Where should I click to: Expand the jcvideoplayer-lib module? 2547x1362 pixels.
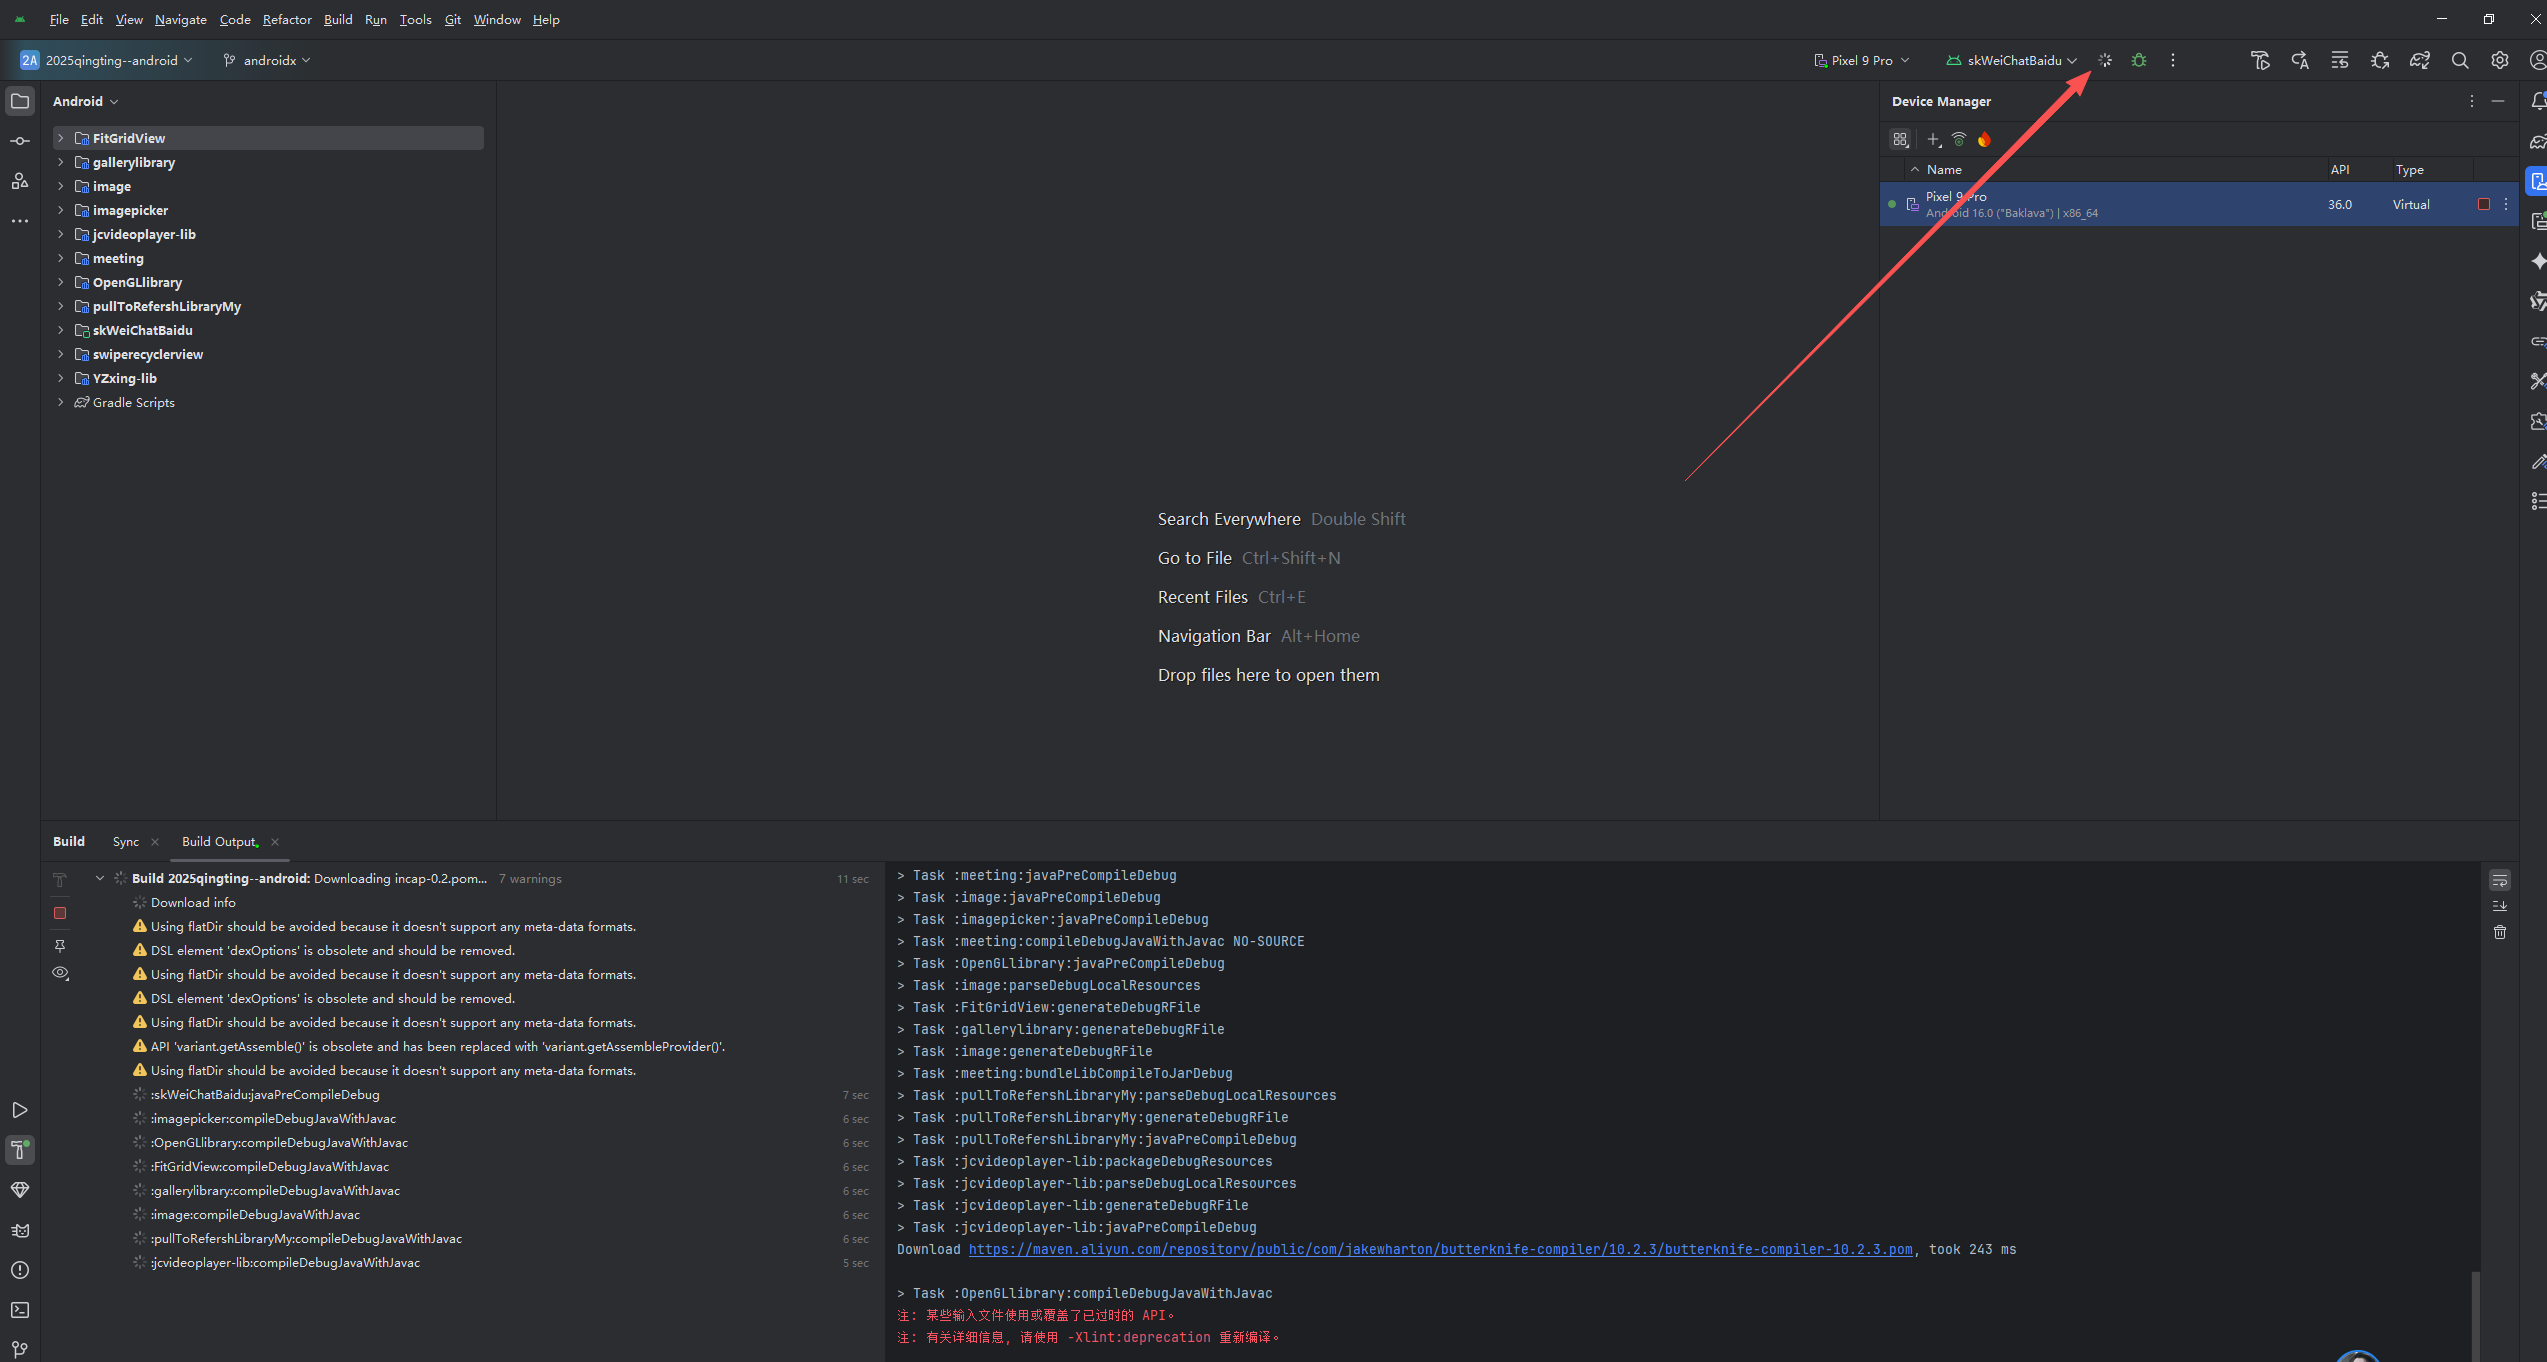(61, 234)
